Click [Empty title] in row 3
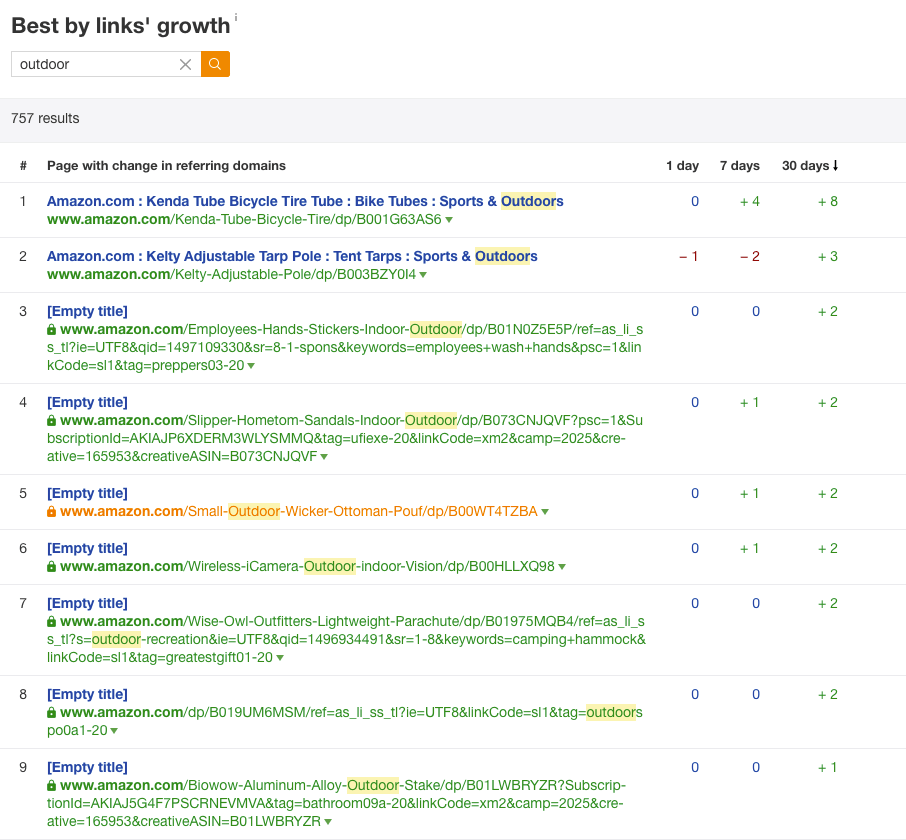 point(87,311)
